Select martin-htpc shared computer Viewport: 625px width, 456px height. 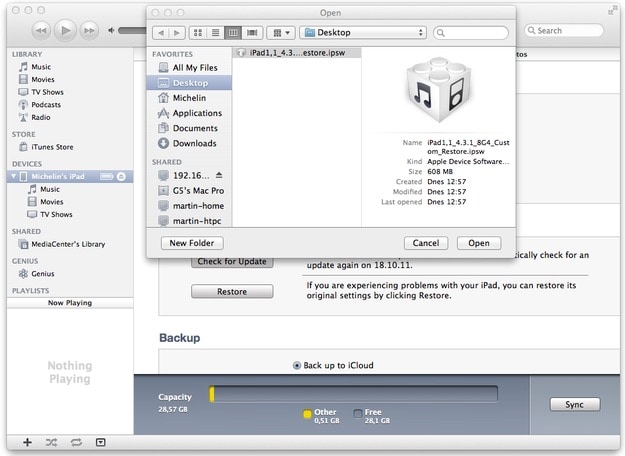pyautogui.click(x=189, y=220)
